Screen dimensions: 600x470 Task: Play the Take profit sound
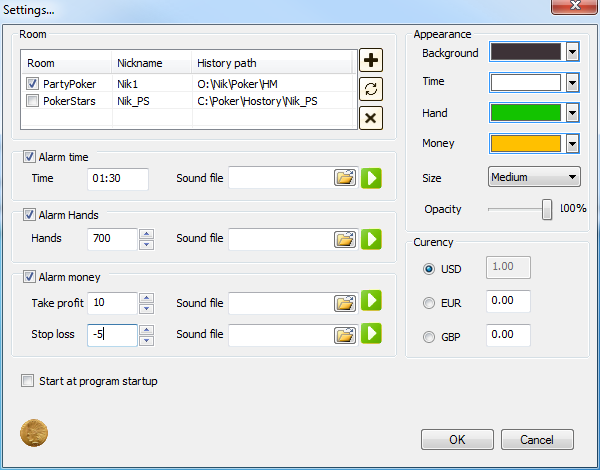tap(372, 302)
